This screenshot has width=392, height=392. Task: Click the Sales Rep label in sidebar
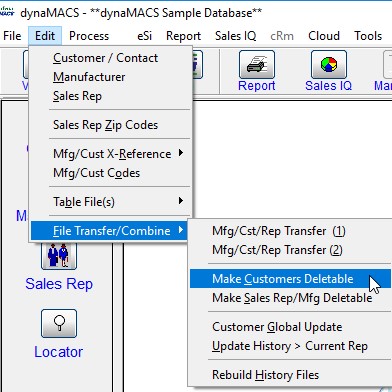coord(59,284)
